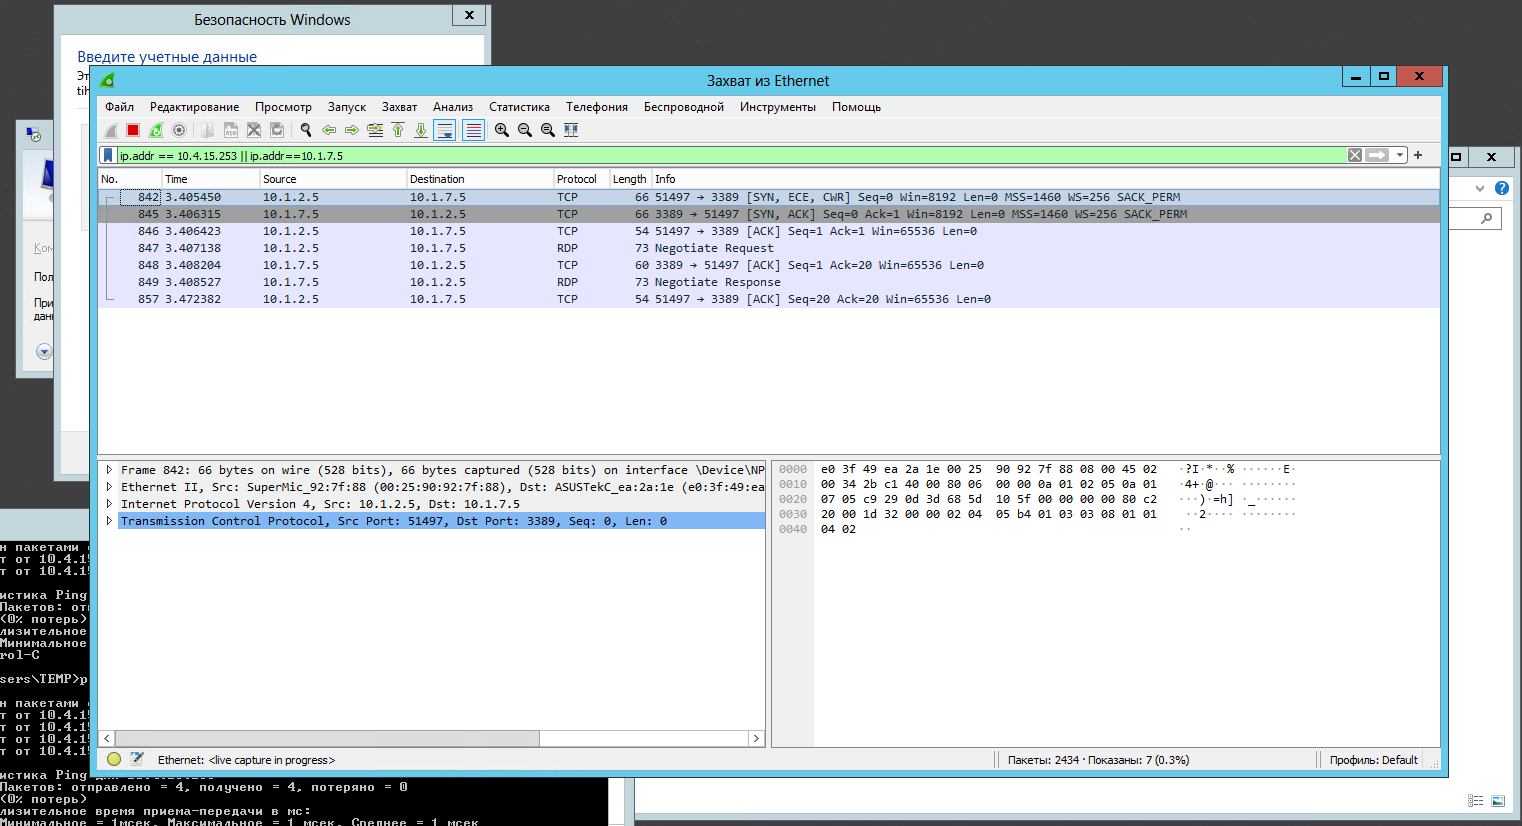Go to the first packet

(x=398, y=130)
